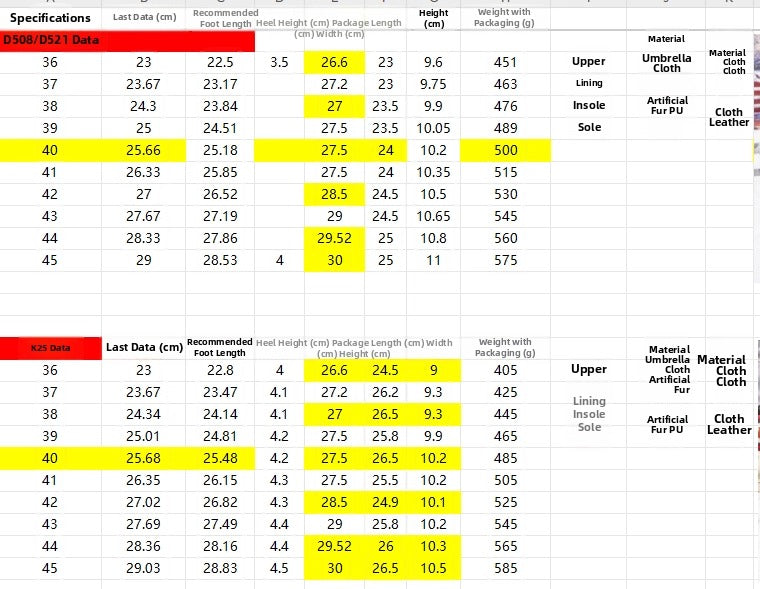This screenshot has width=760, height=589.
Task: Select the recommended foot length cell 28.53
Action: (219, 260)
